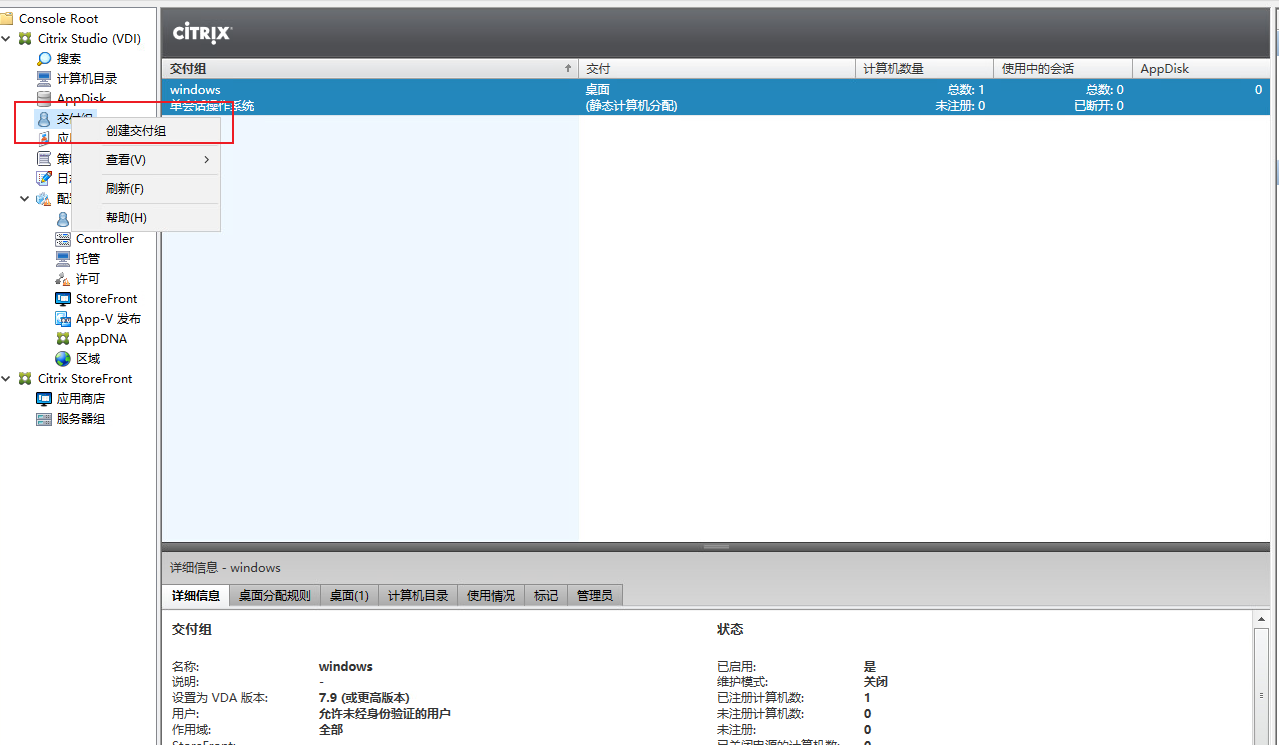Click 刷新(F) in the context menu

pyautogui.click(x=125, y=189)
